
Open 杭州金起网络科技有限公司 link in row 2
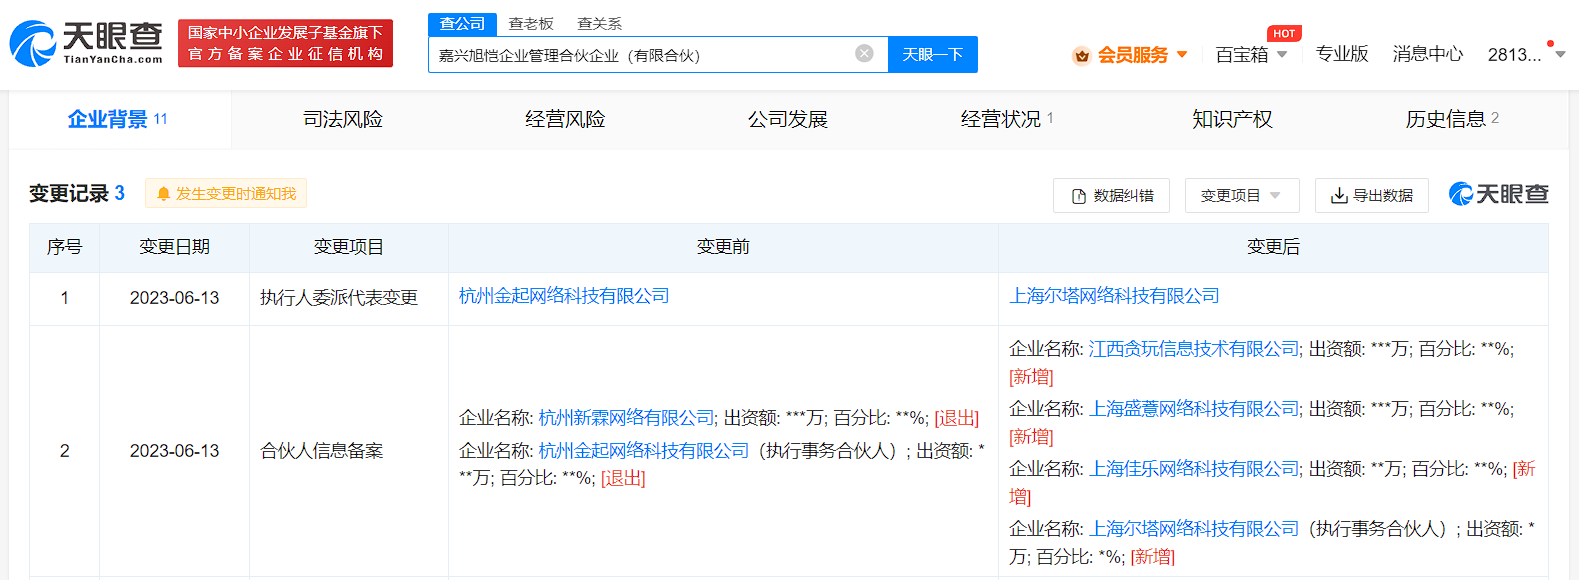[x=644, y=451]
